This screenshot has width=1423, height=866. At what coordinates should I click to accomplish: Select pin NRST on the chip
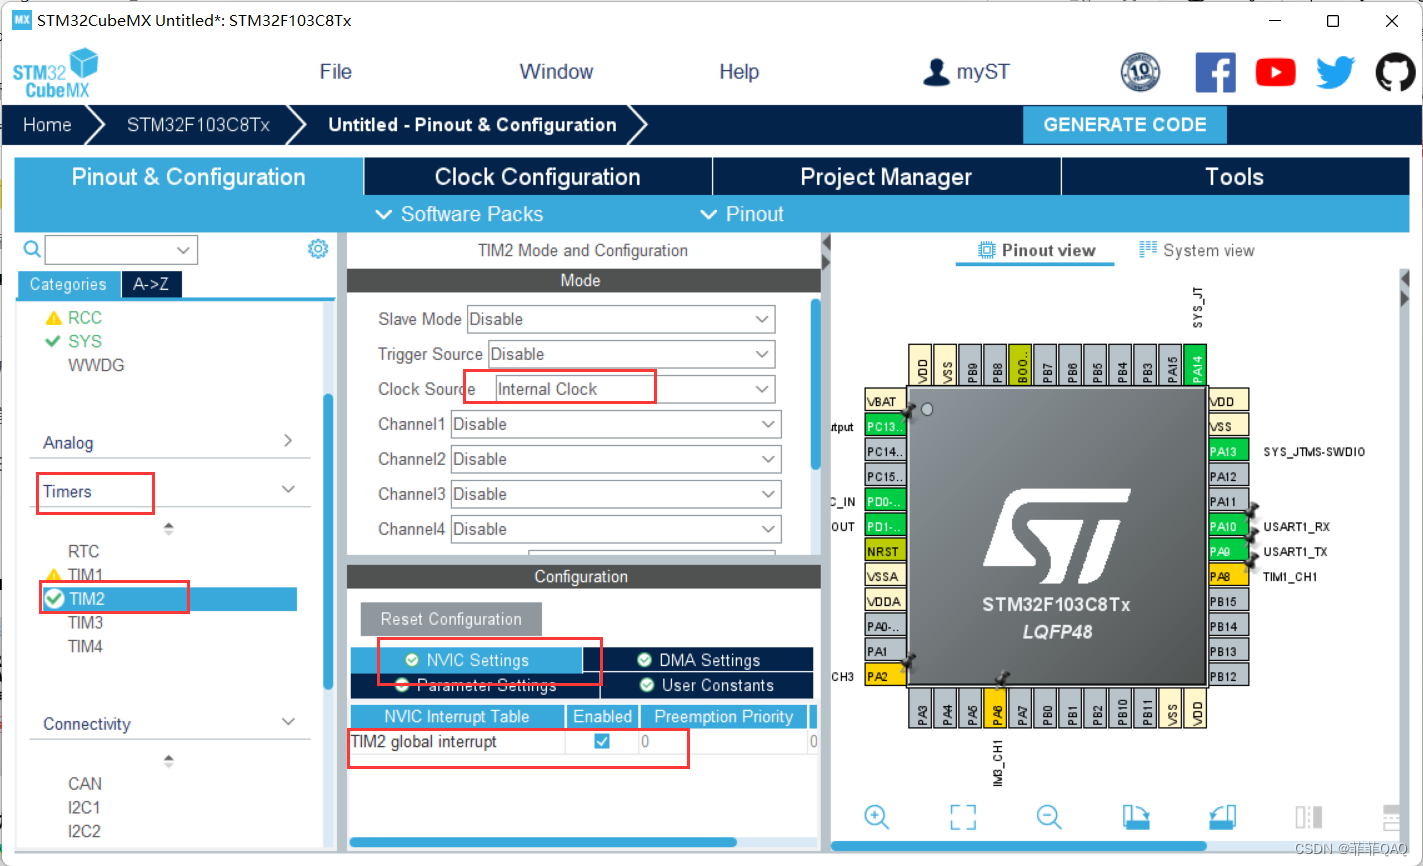point(886,551)
